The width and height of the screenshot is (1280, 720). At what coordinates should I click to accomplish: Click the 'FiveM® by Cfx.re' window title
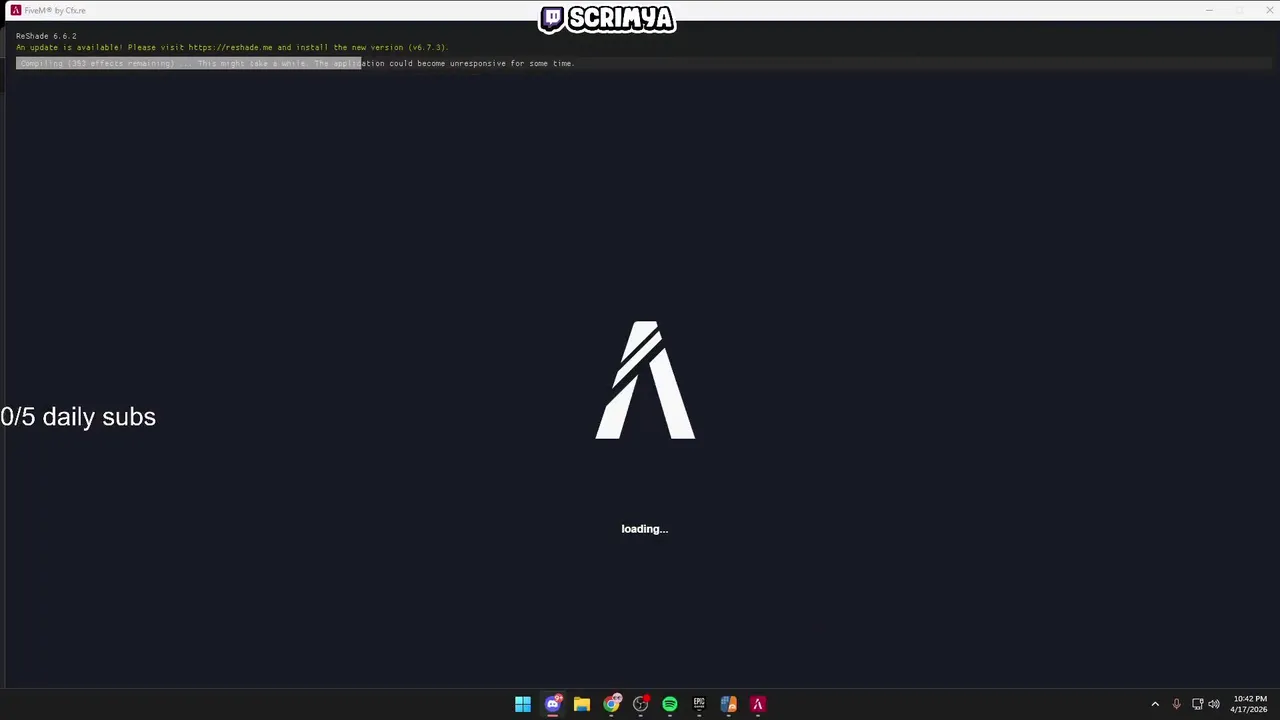[55, 10]
